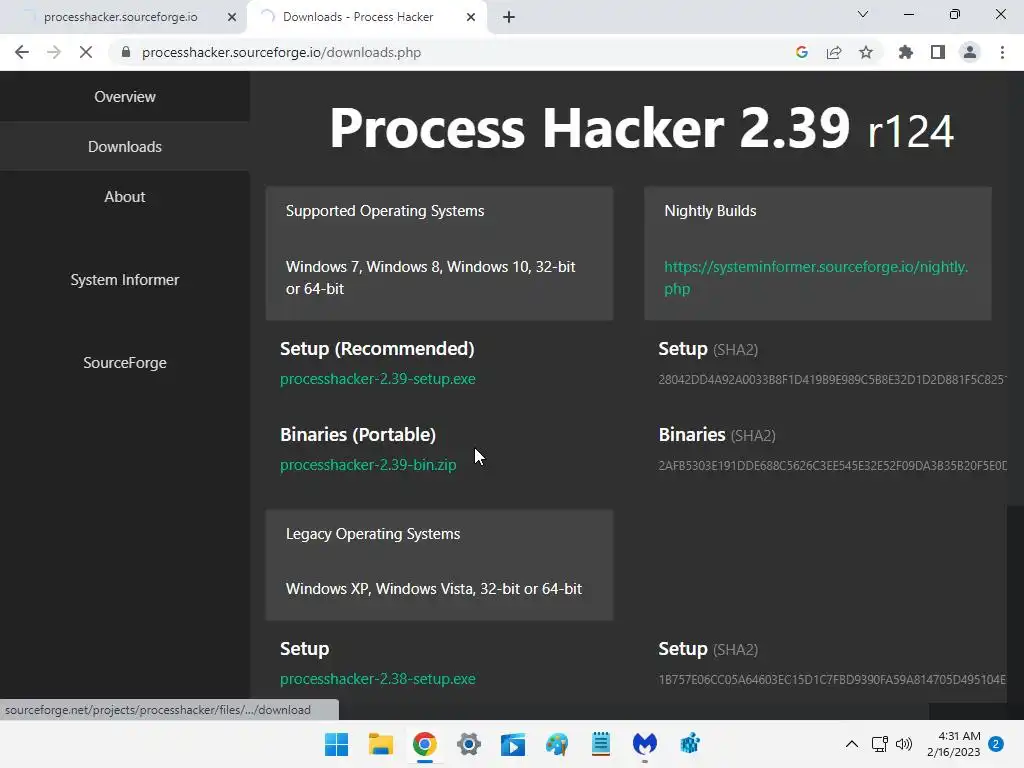Close the processhacker.sourceforge.io tab
1024x768 pixels.
click(x=232, y=17)
